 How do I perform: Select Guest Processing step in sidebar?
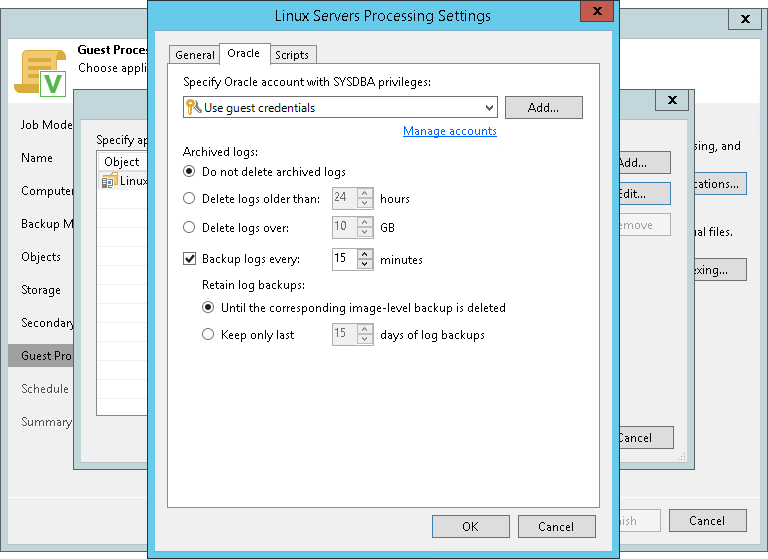[x=41, y=356]
